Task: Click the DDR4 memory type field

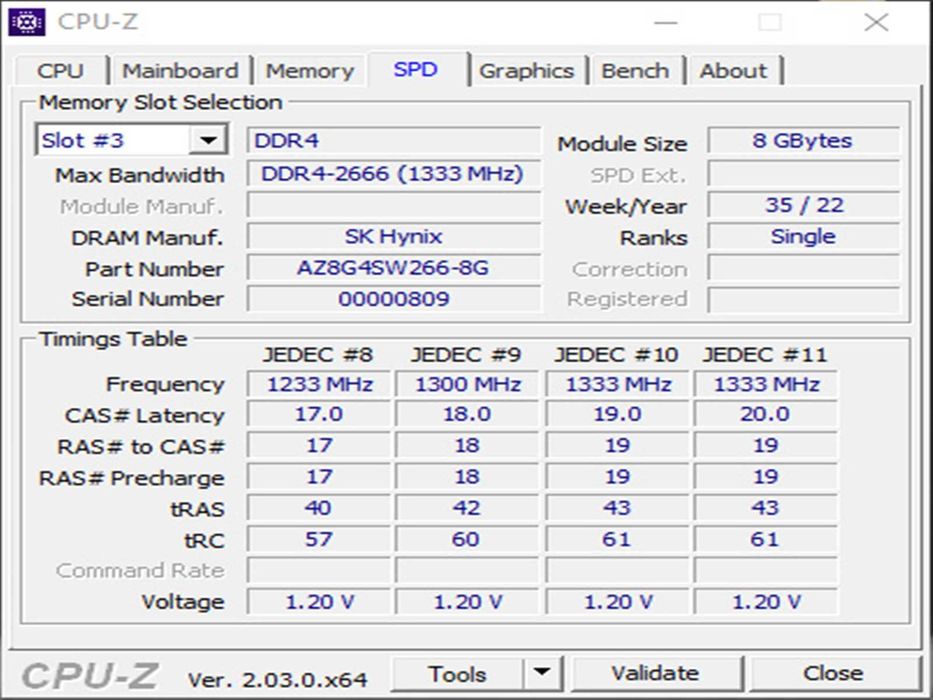Action: coord(394,140)
